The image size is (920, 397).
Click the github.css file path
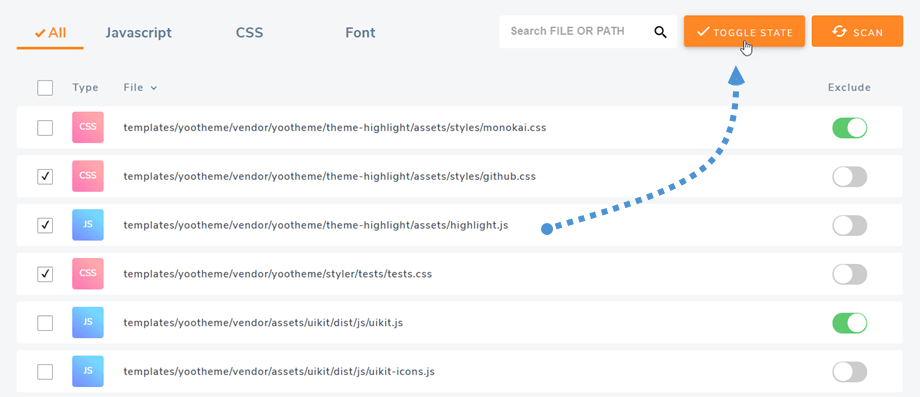point(329,177)
